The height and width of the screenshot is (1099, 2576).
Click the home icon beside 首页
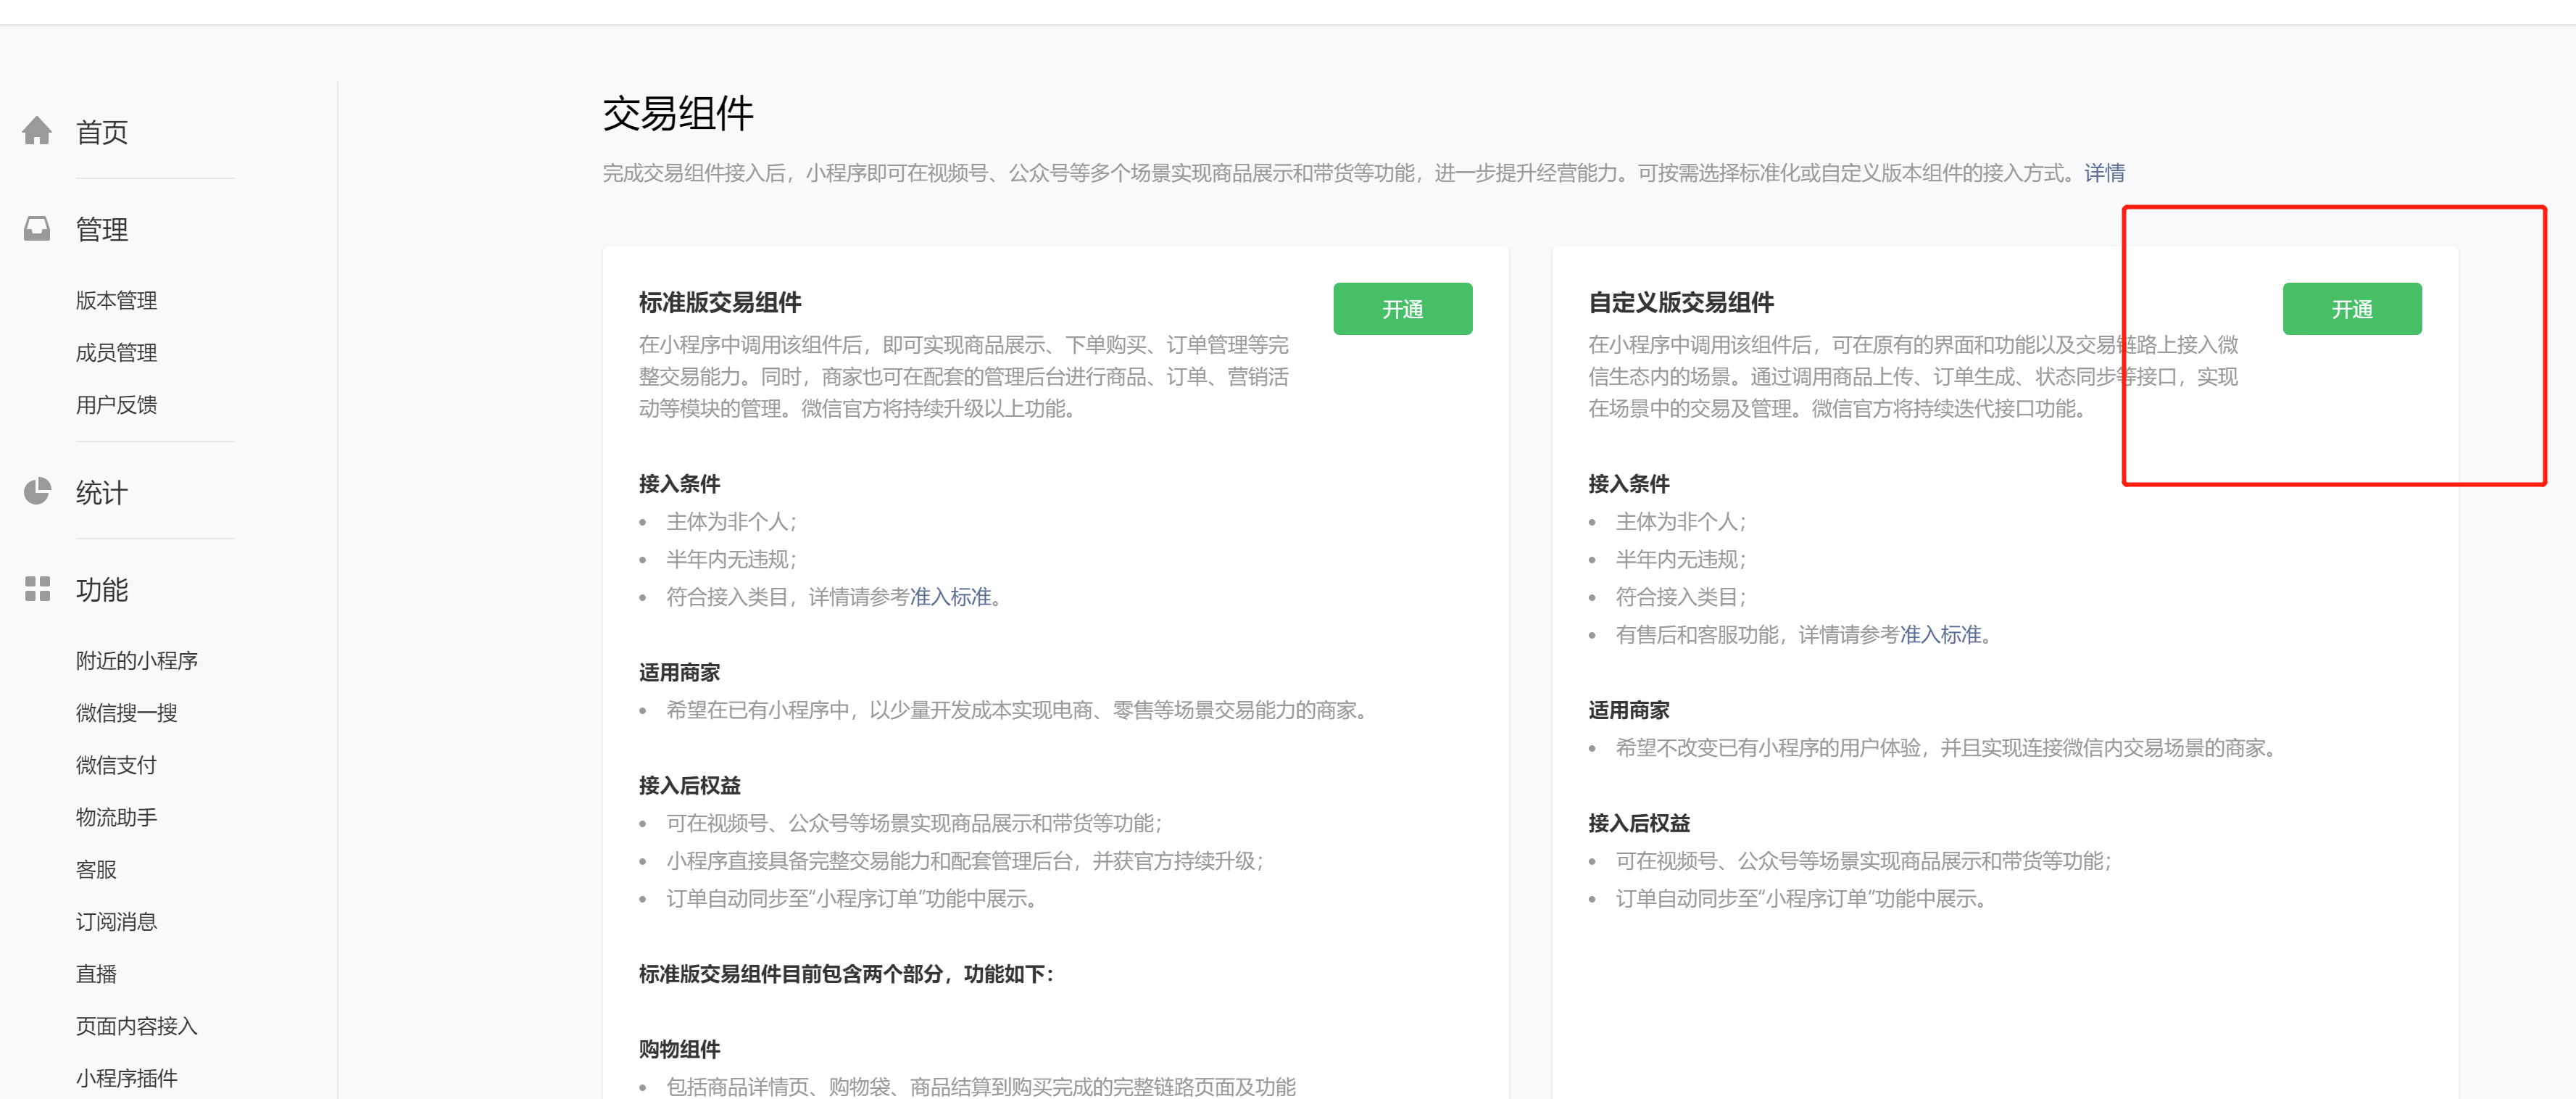pos(37,131)
